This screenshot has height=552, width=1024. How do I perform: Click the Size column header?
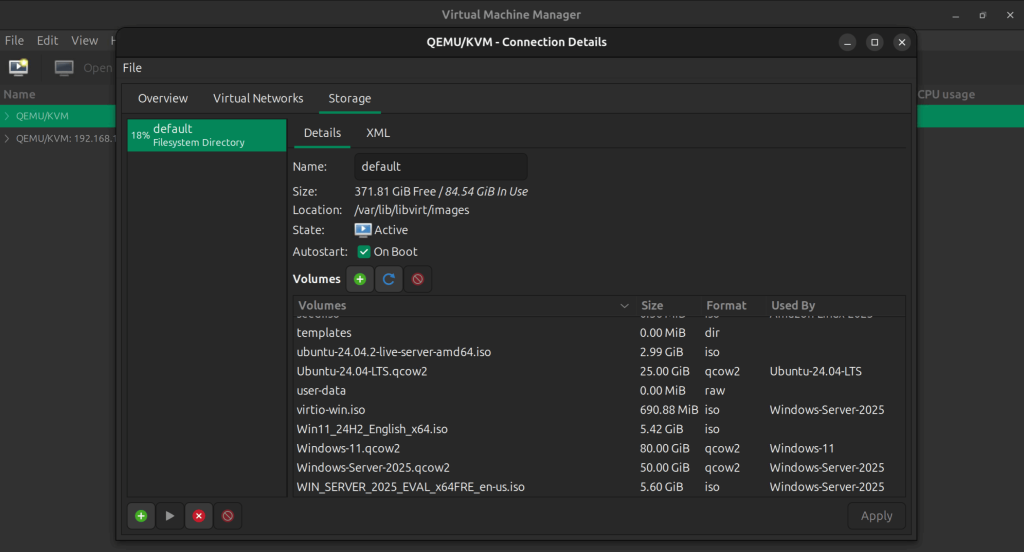pyautogui.click(x=667, y=306)
